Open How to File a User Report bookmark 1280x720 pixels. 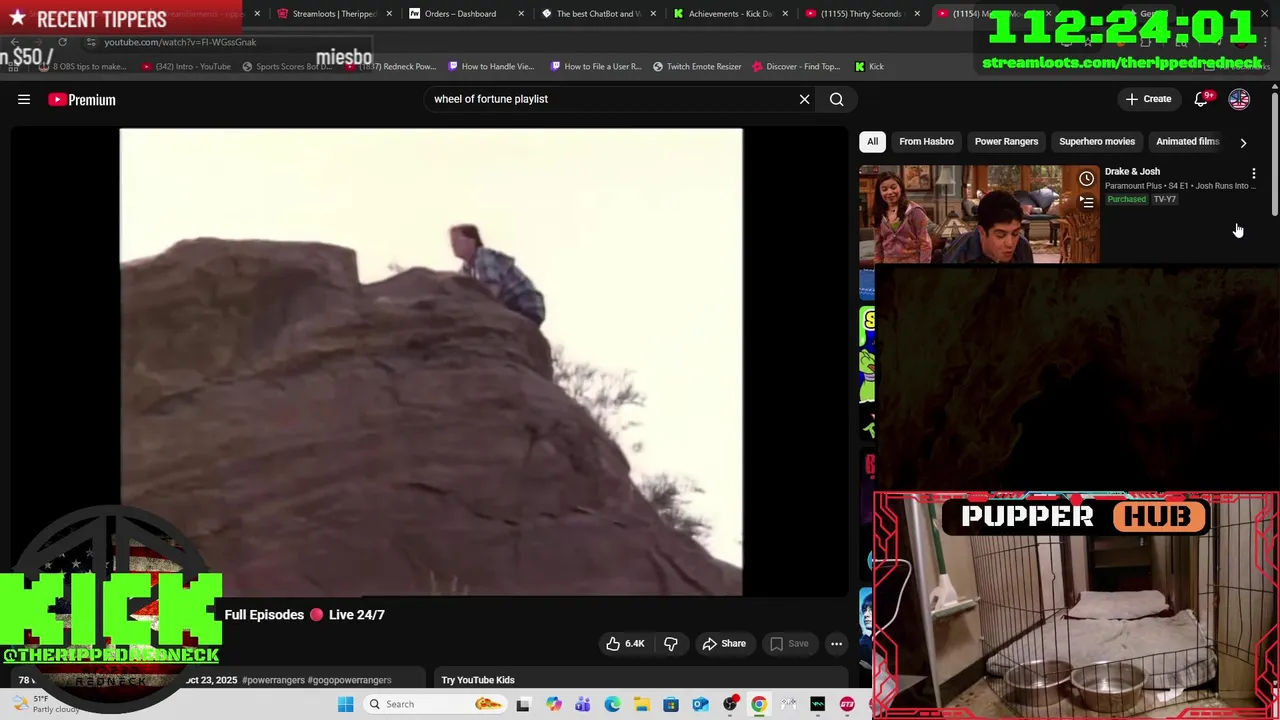tap(595, 66)
